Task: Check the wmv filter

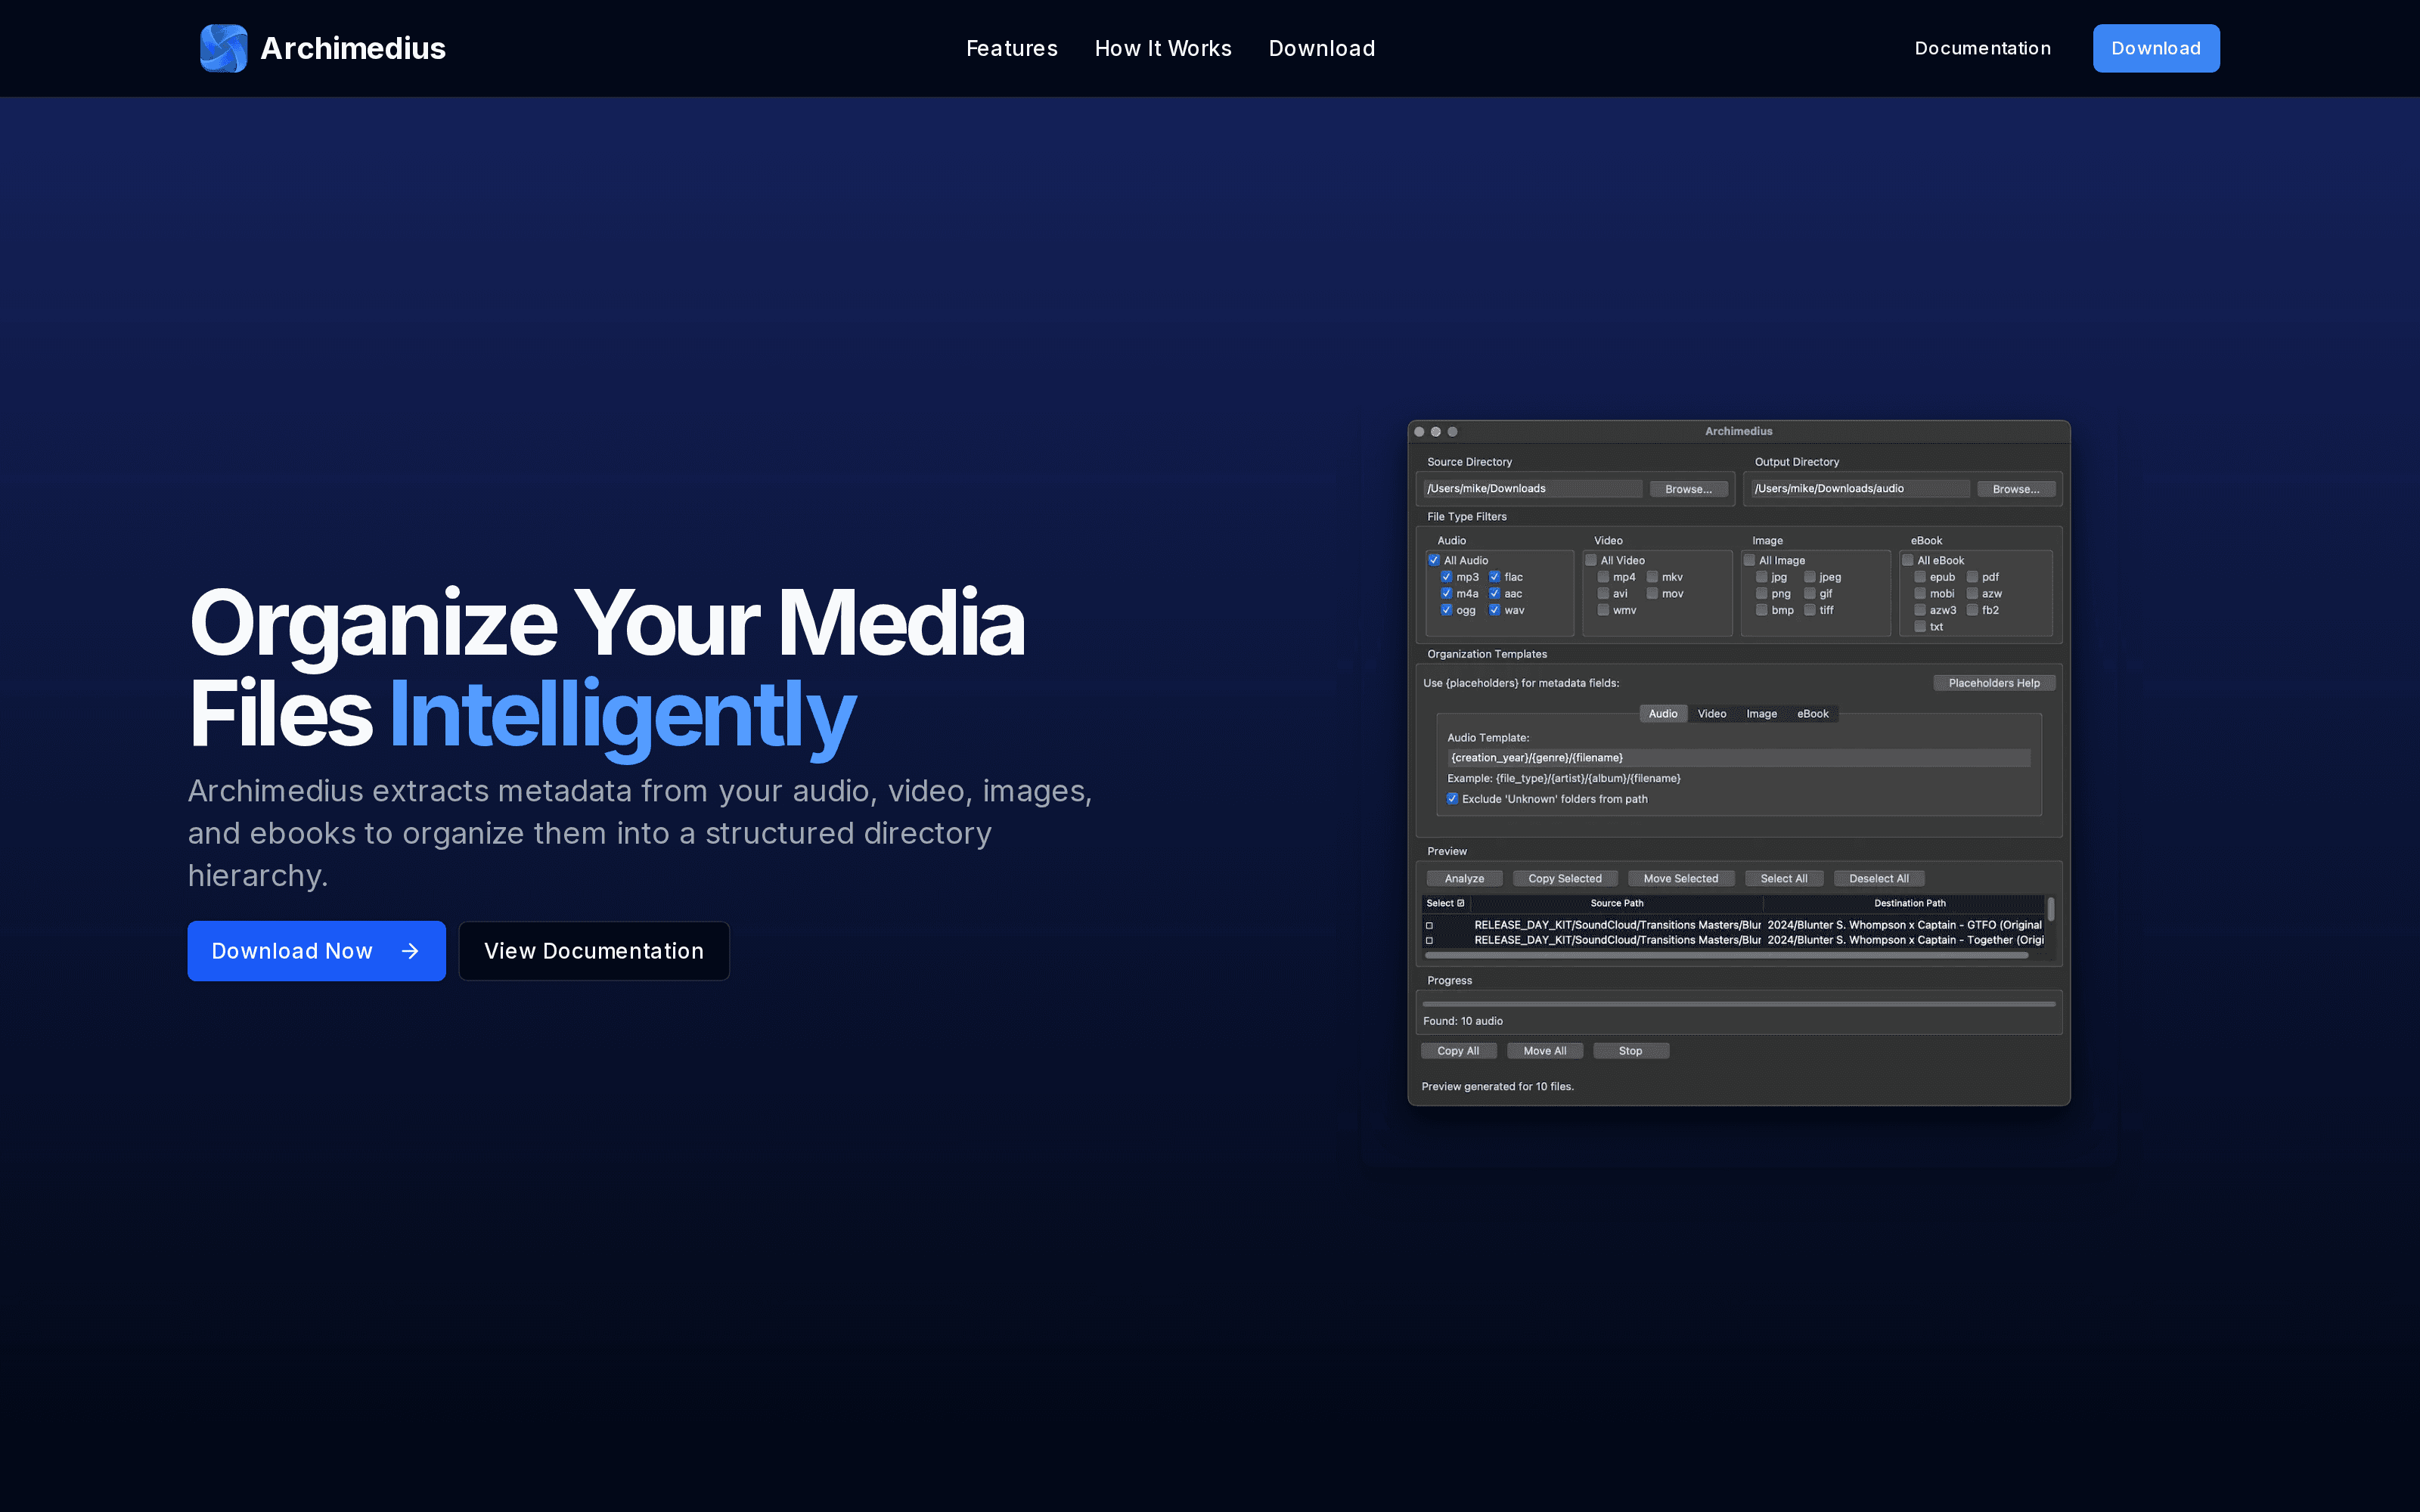Action: pyautogui.click(x=1603, y=610)
